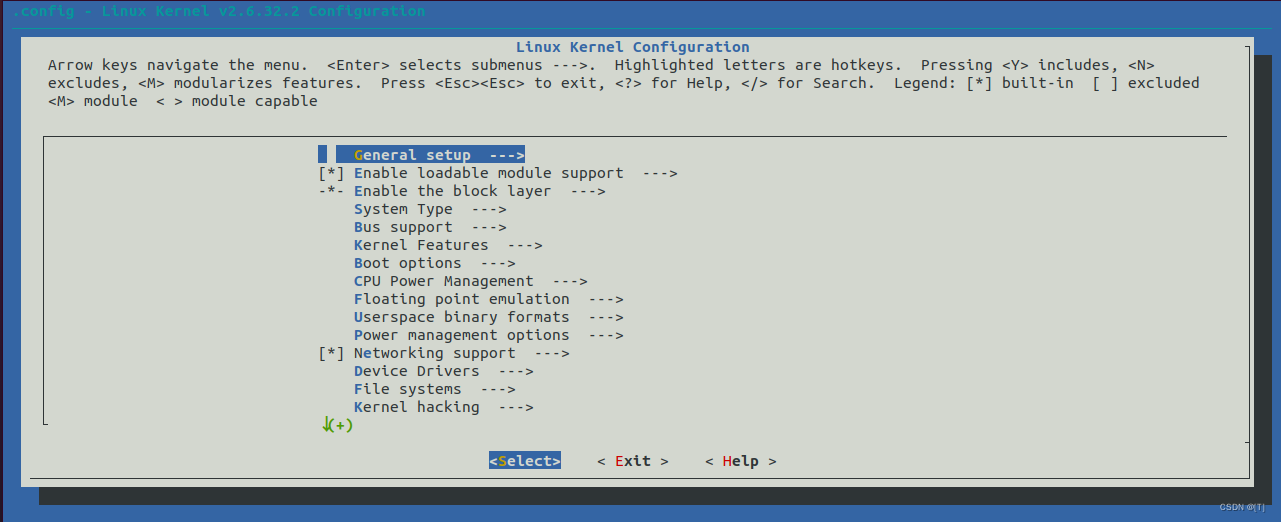Select CPU Power Management entry

(471, 281)
